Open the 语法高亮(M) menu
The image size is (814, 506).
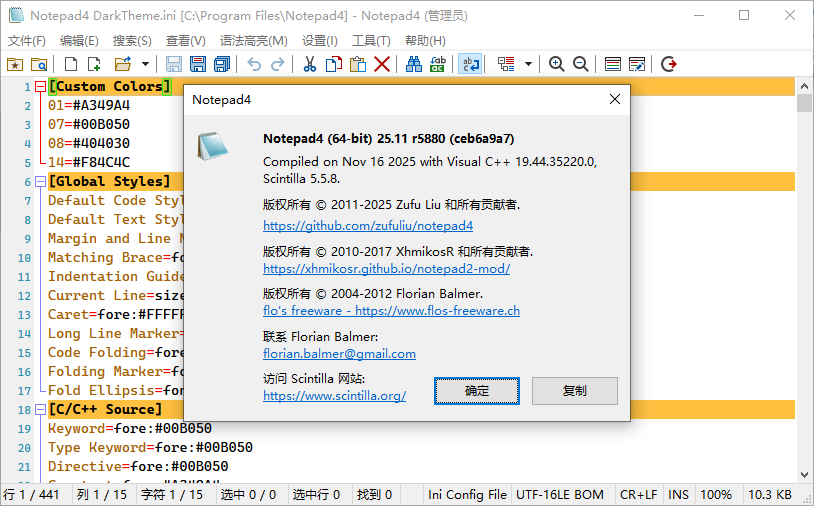253,41
